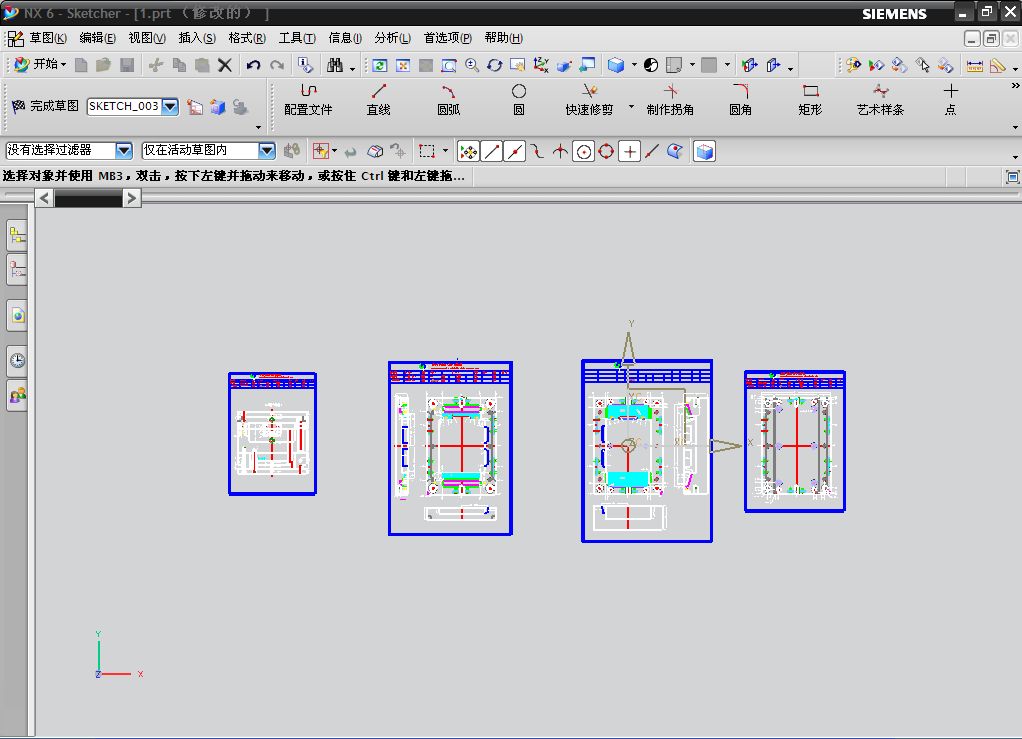
Task: Open the 格式(R) menu
Action: [247, 38]
